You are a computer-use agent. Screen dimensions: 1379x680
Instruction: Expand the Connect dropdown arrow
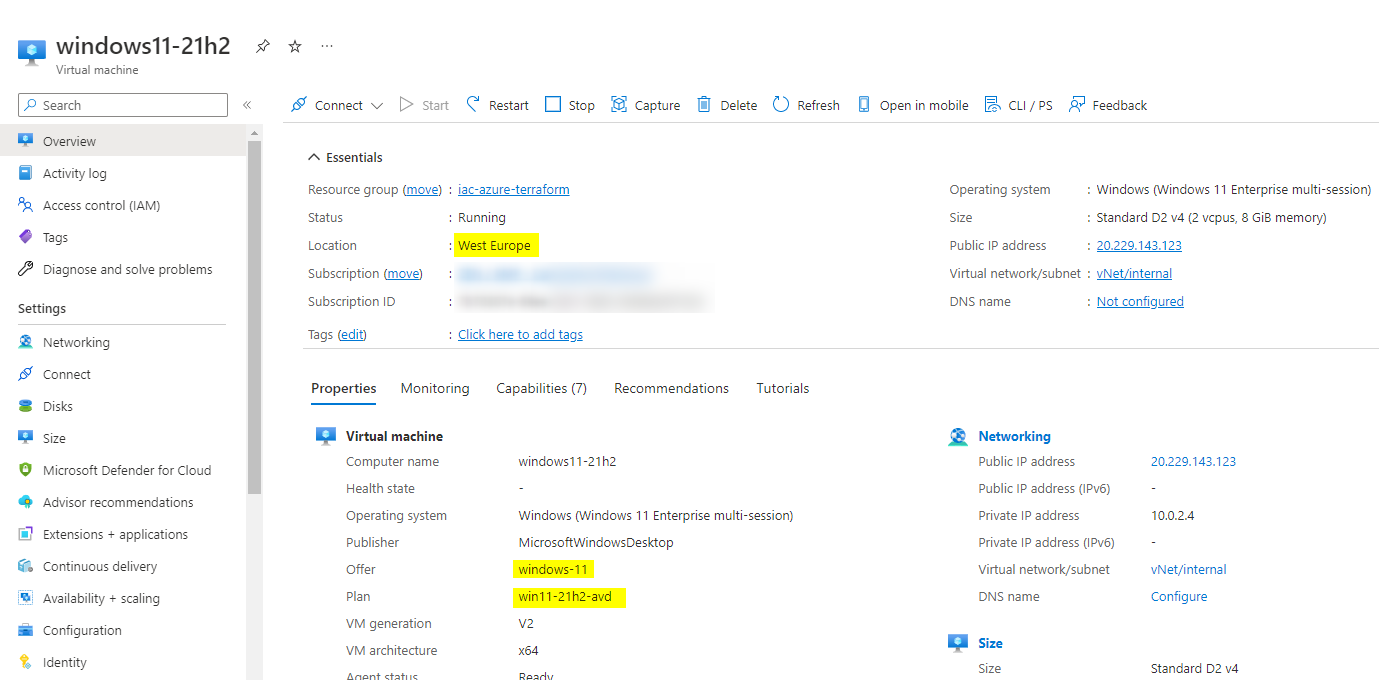pyautogui.click(x=377, y=106)
